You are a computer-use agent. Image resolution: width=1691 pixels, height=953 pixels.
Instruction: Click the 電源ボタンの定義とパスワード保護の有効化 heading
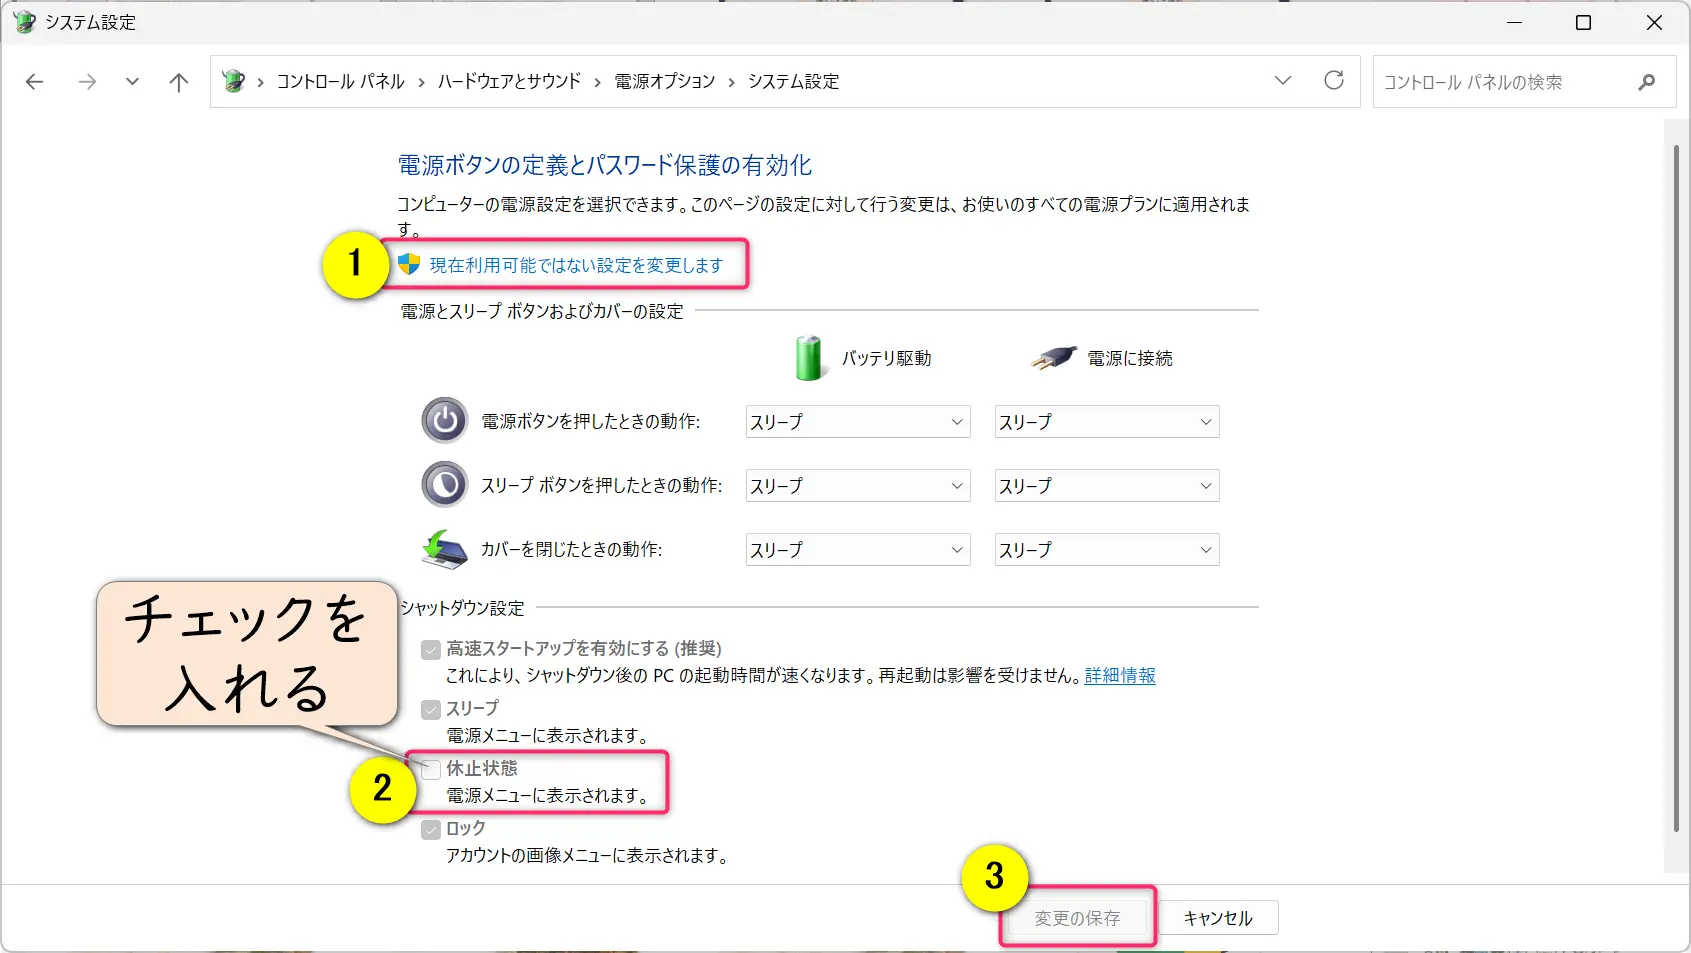(x=605, y=165)
